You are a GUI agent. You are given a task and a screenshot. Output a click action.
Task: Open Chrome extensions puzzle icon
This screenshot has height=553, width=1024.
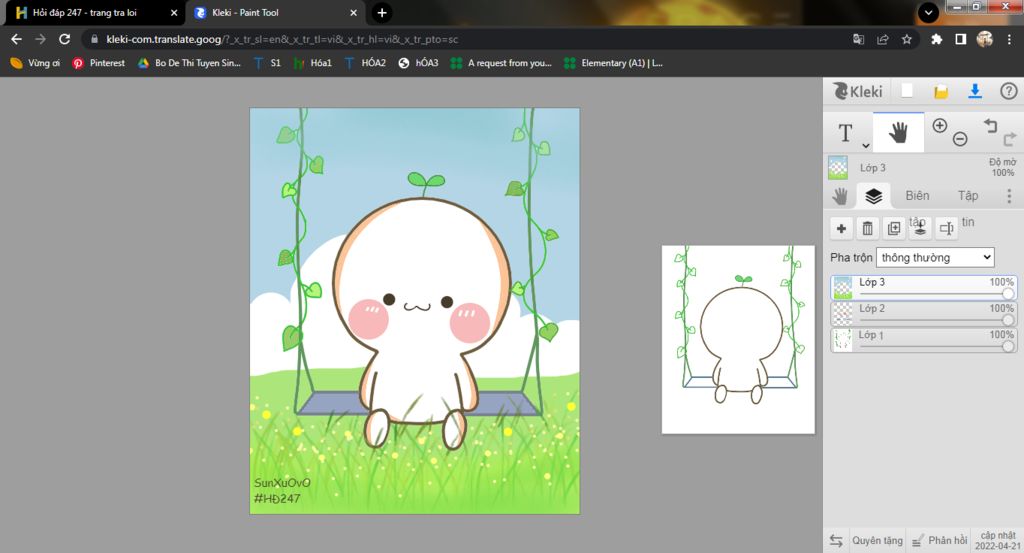click(936, 39)
